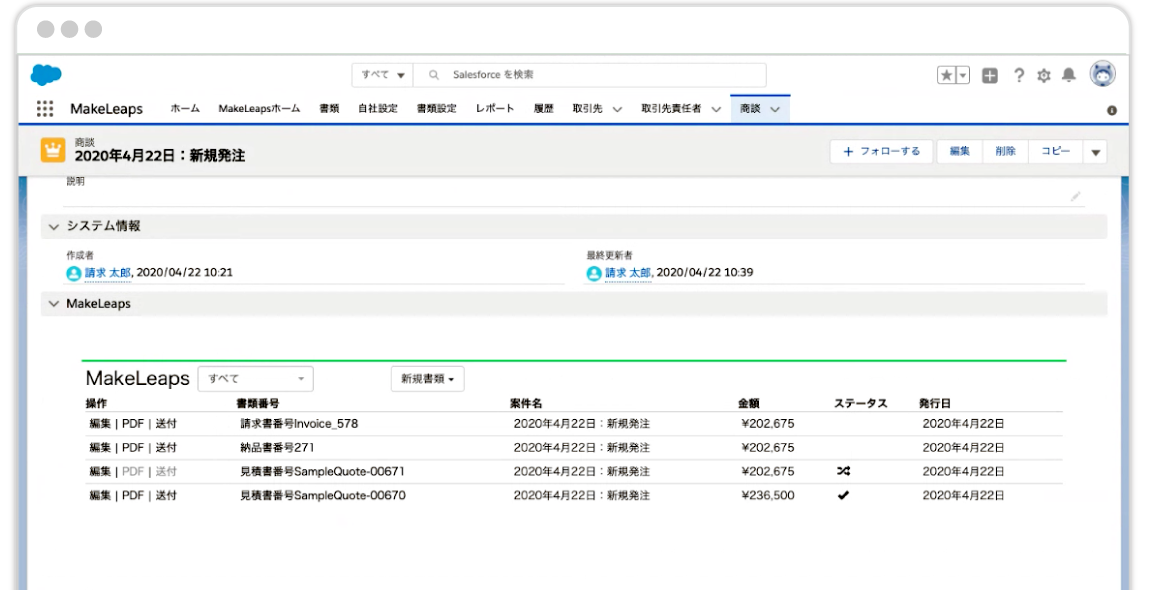This screenshot has width=1150, height=590.
Task: Open the user profile avatar
Action: tap(1103, 74)
